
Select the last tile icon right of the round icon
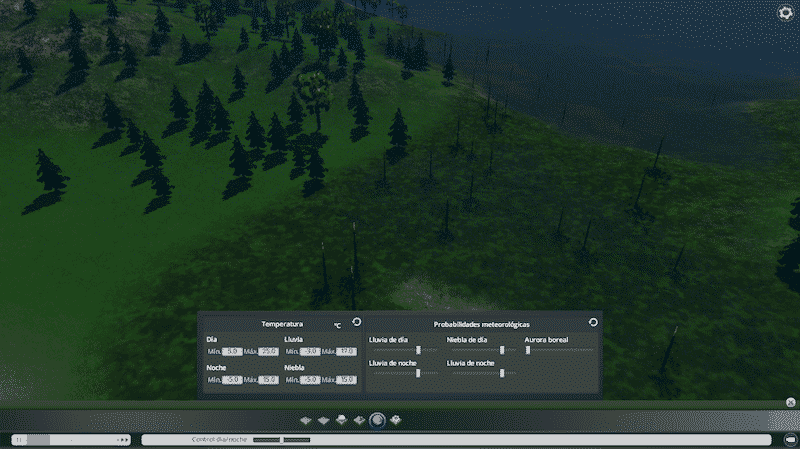pyautogui.click(x=396, y=420)
